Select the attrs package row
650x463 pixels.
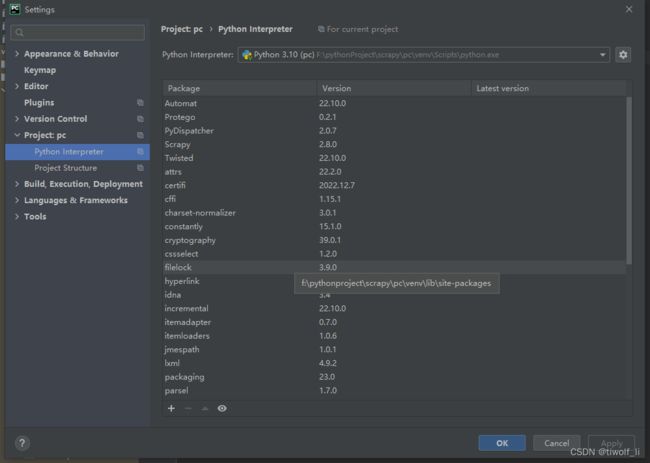coord(394,172)
